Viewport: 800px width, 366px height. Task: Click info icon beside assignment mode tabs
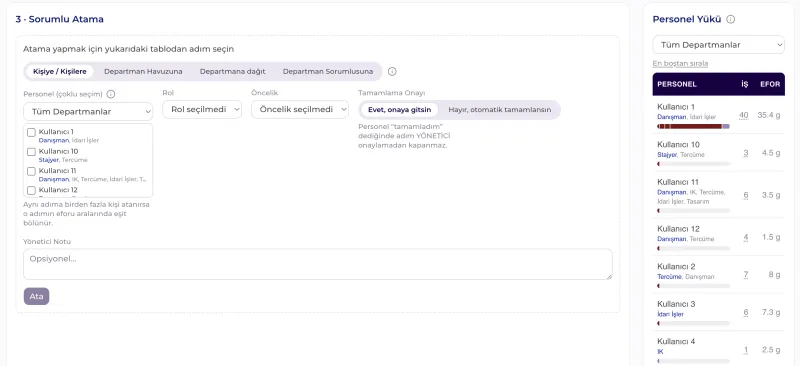[392, 71]
